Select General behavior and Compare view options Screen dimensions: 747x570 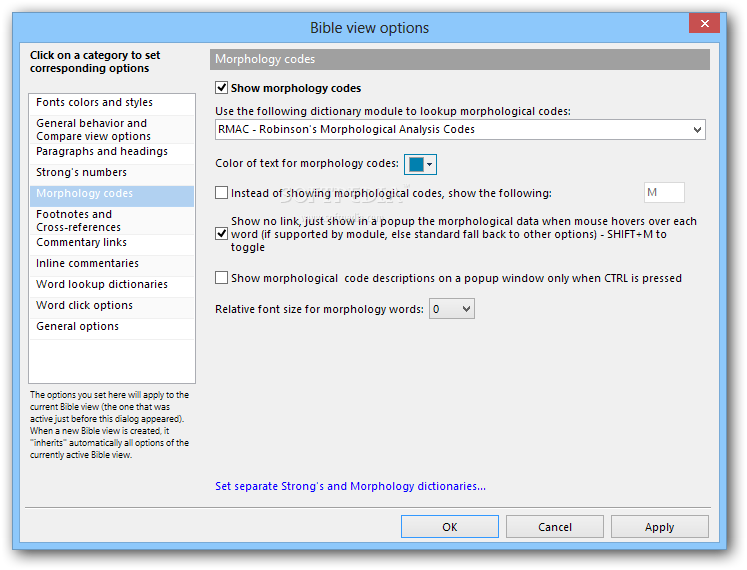(x=112, y=130)
